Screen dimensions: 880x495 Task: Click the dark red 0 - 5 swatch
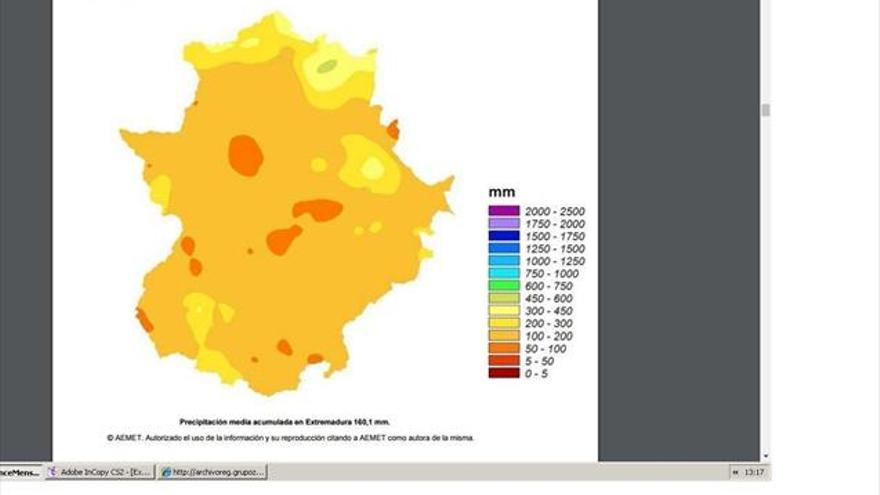[503, 373]
